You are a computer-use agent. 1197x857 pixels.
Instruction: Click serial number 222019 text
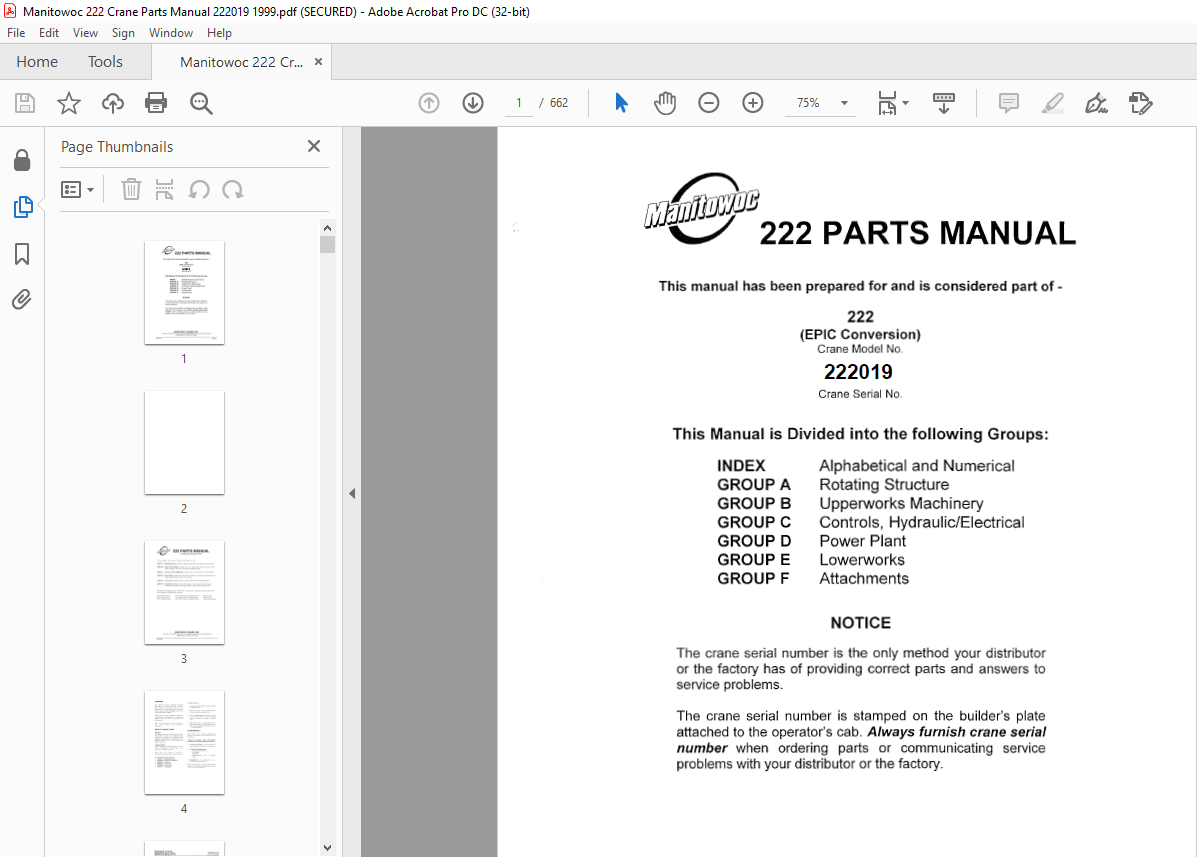pos(858,372)
